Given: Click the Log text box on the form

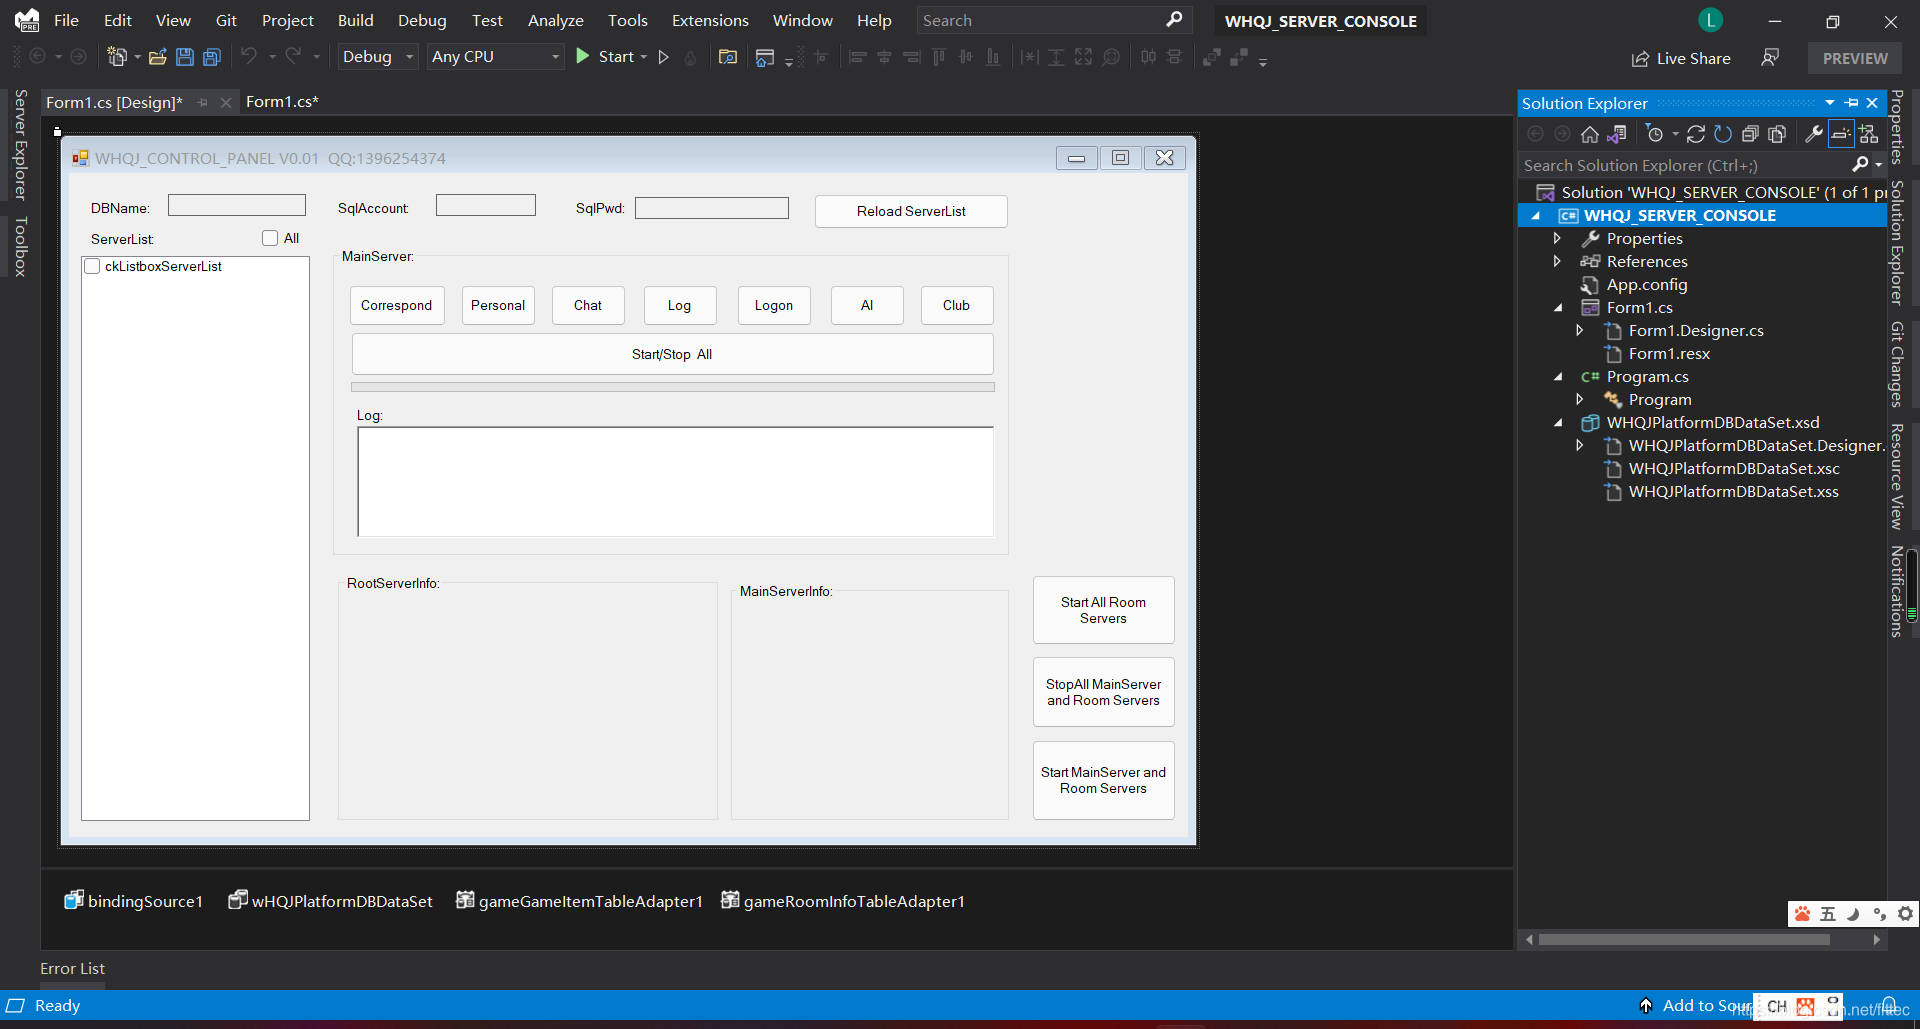Looking at the screenshot, I should pyautogui.click(x=675, y=482).
